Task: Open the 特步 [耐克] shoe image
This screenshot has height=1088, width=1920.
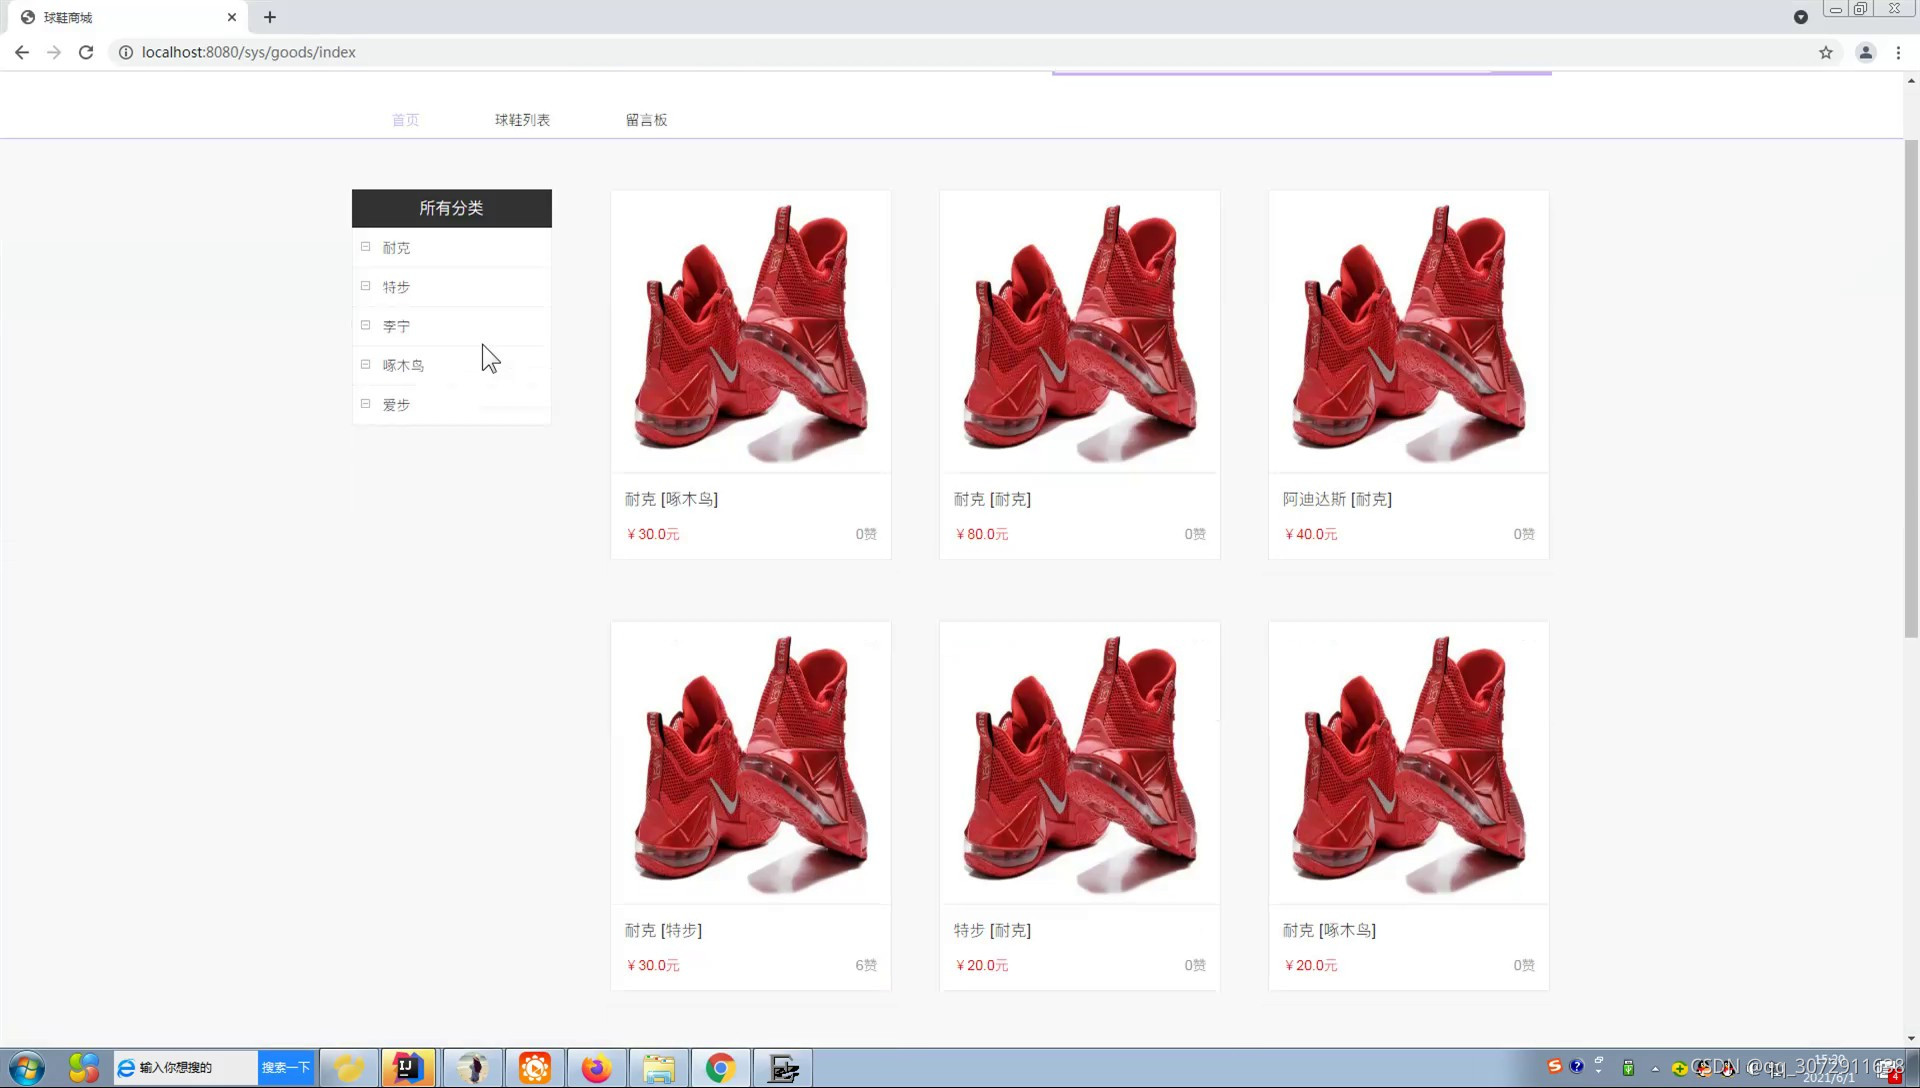Action: point(1080,763)
